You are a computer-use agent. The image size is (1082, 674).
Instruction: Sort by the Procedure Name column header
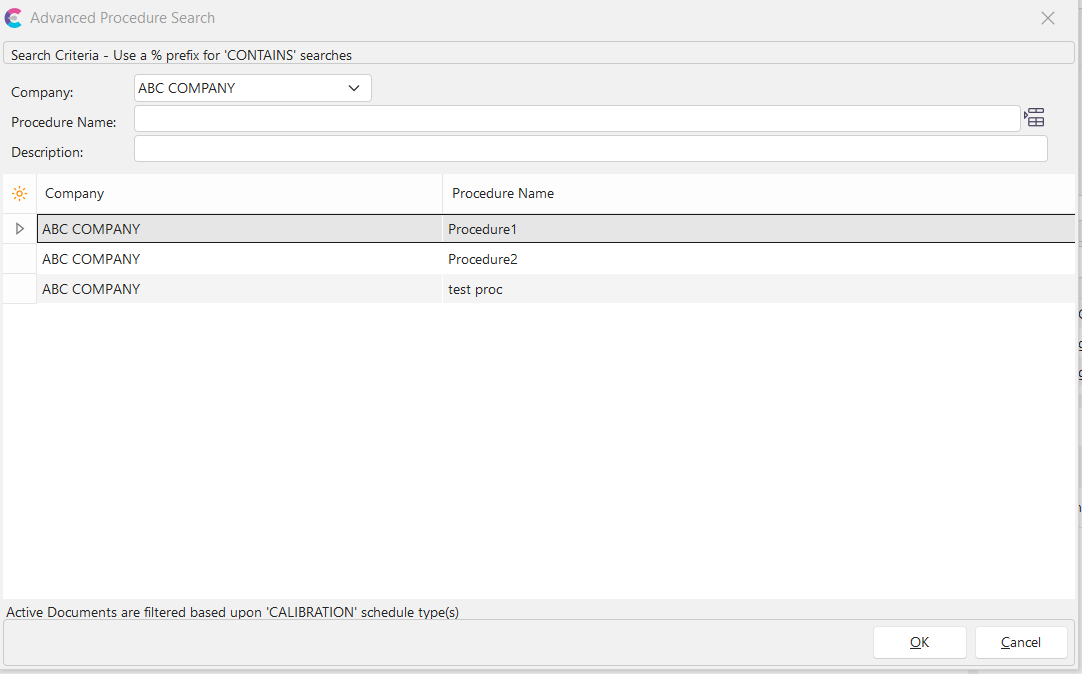click(x=756, y=193)
